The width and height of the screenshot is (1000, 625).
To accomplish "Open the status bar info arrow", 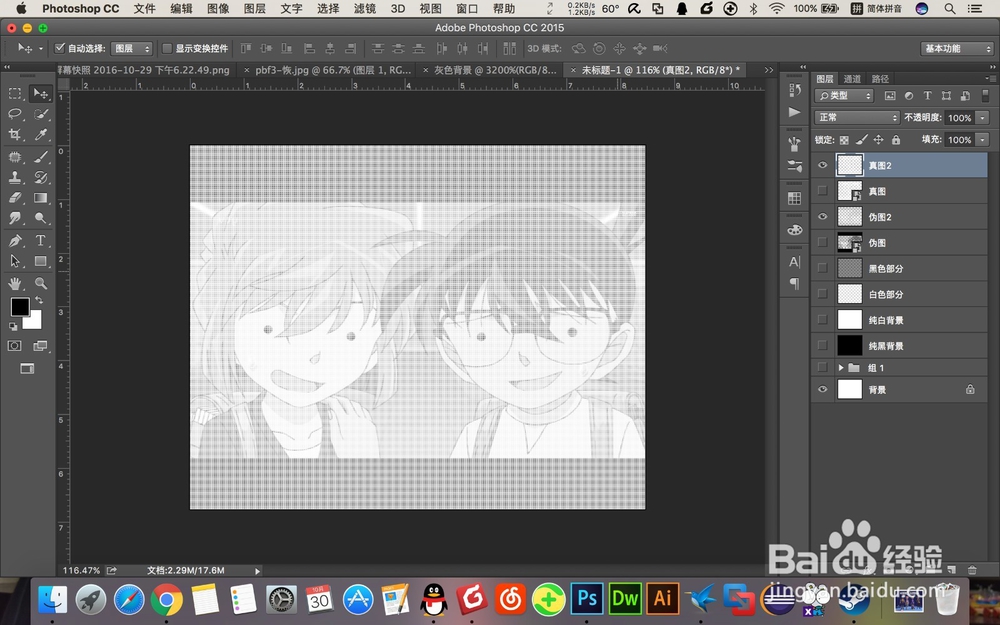I will 258,571.
